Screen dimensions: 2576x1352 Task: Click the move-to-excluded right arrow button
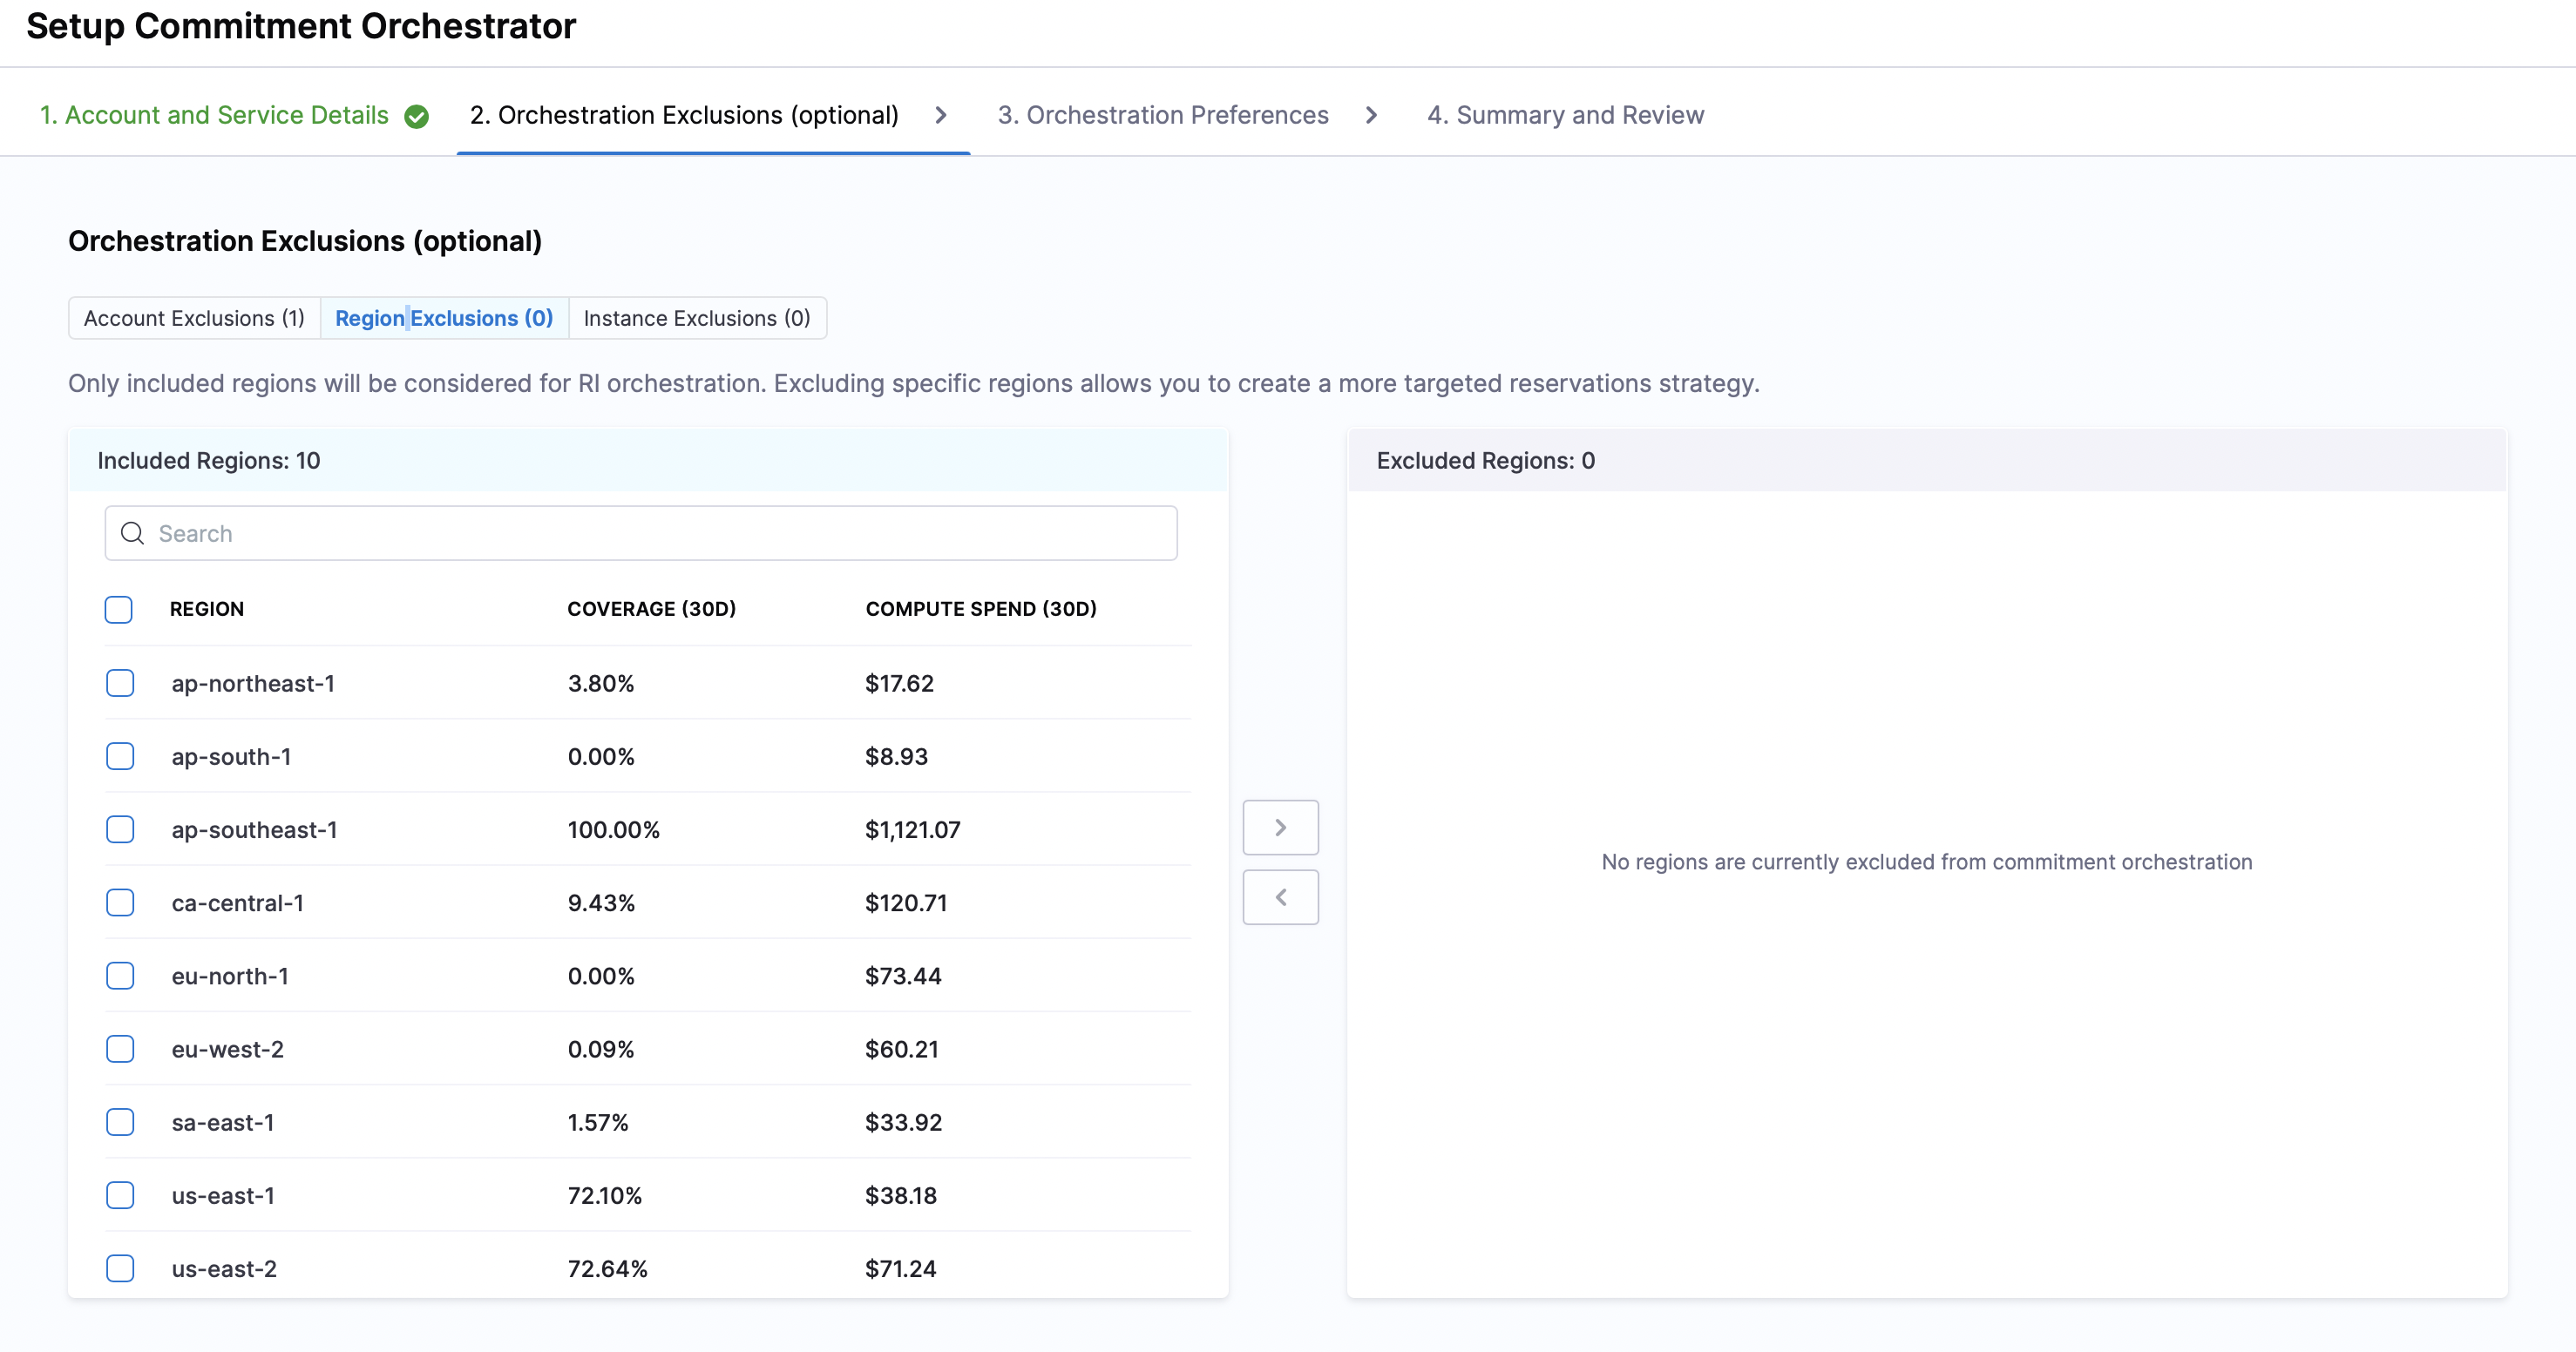pyautogui.click(x=1280, y=827)
